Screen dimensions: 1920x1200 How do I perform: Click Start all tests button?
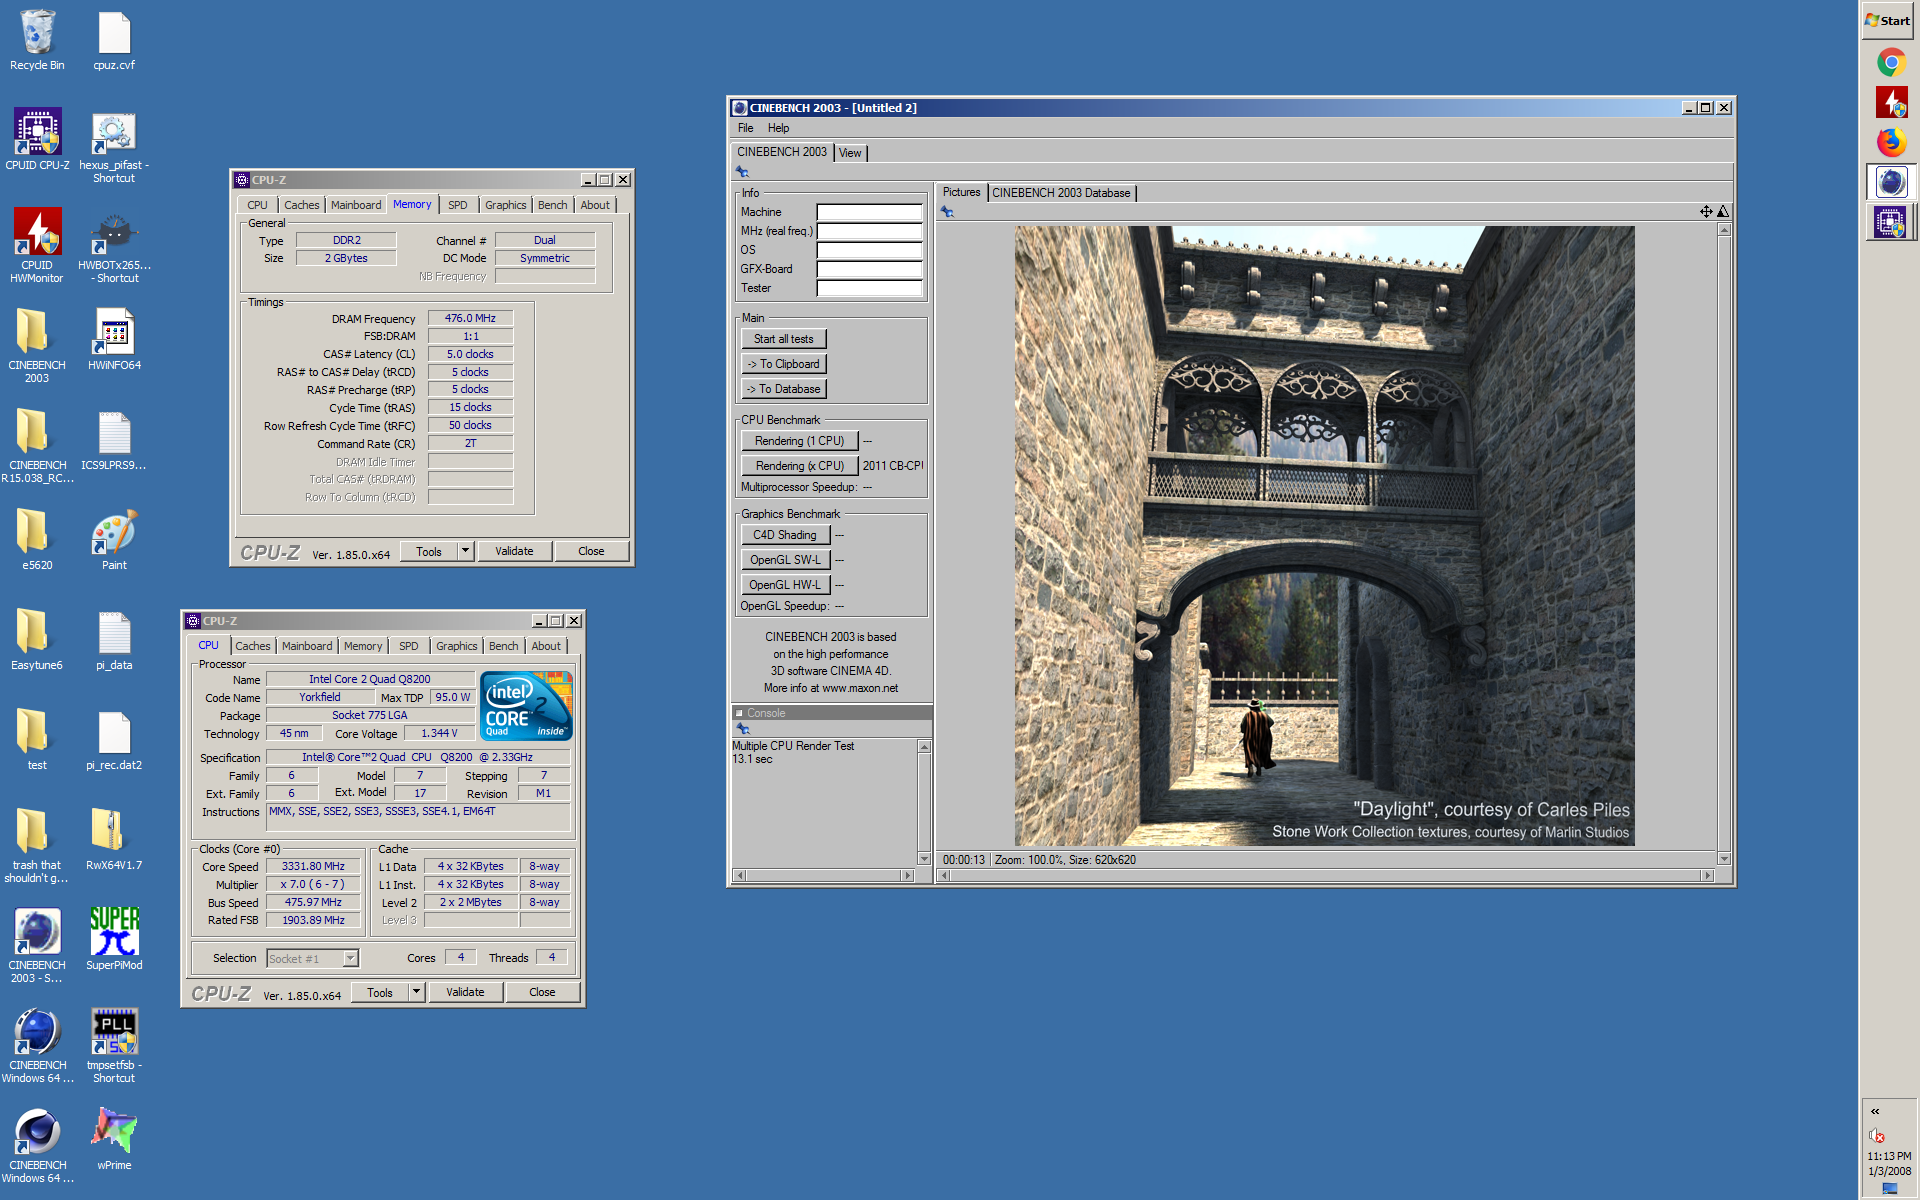(784, 339)
